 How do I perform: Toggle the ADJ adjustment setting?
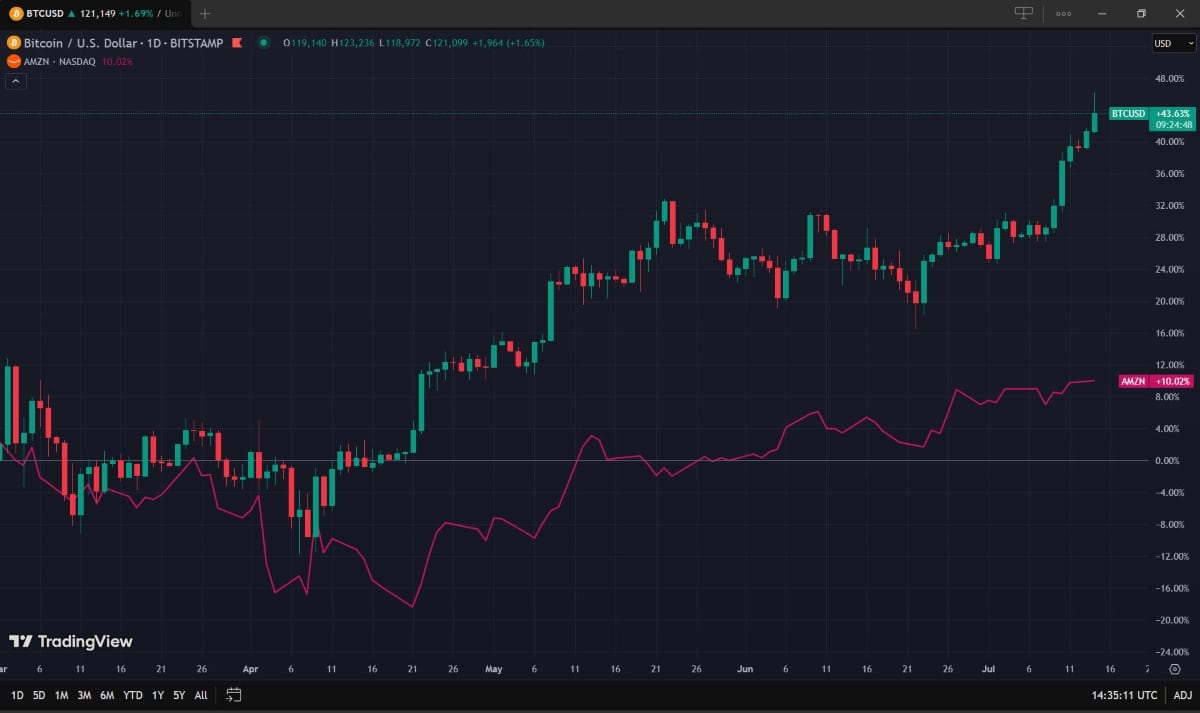click(1182, 695)
